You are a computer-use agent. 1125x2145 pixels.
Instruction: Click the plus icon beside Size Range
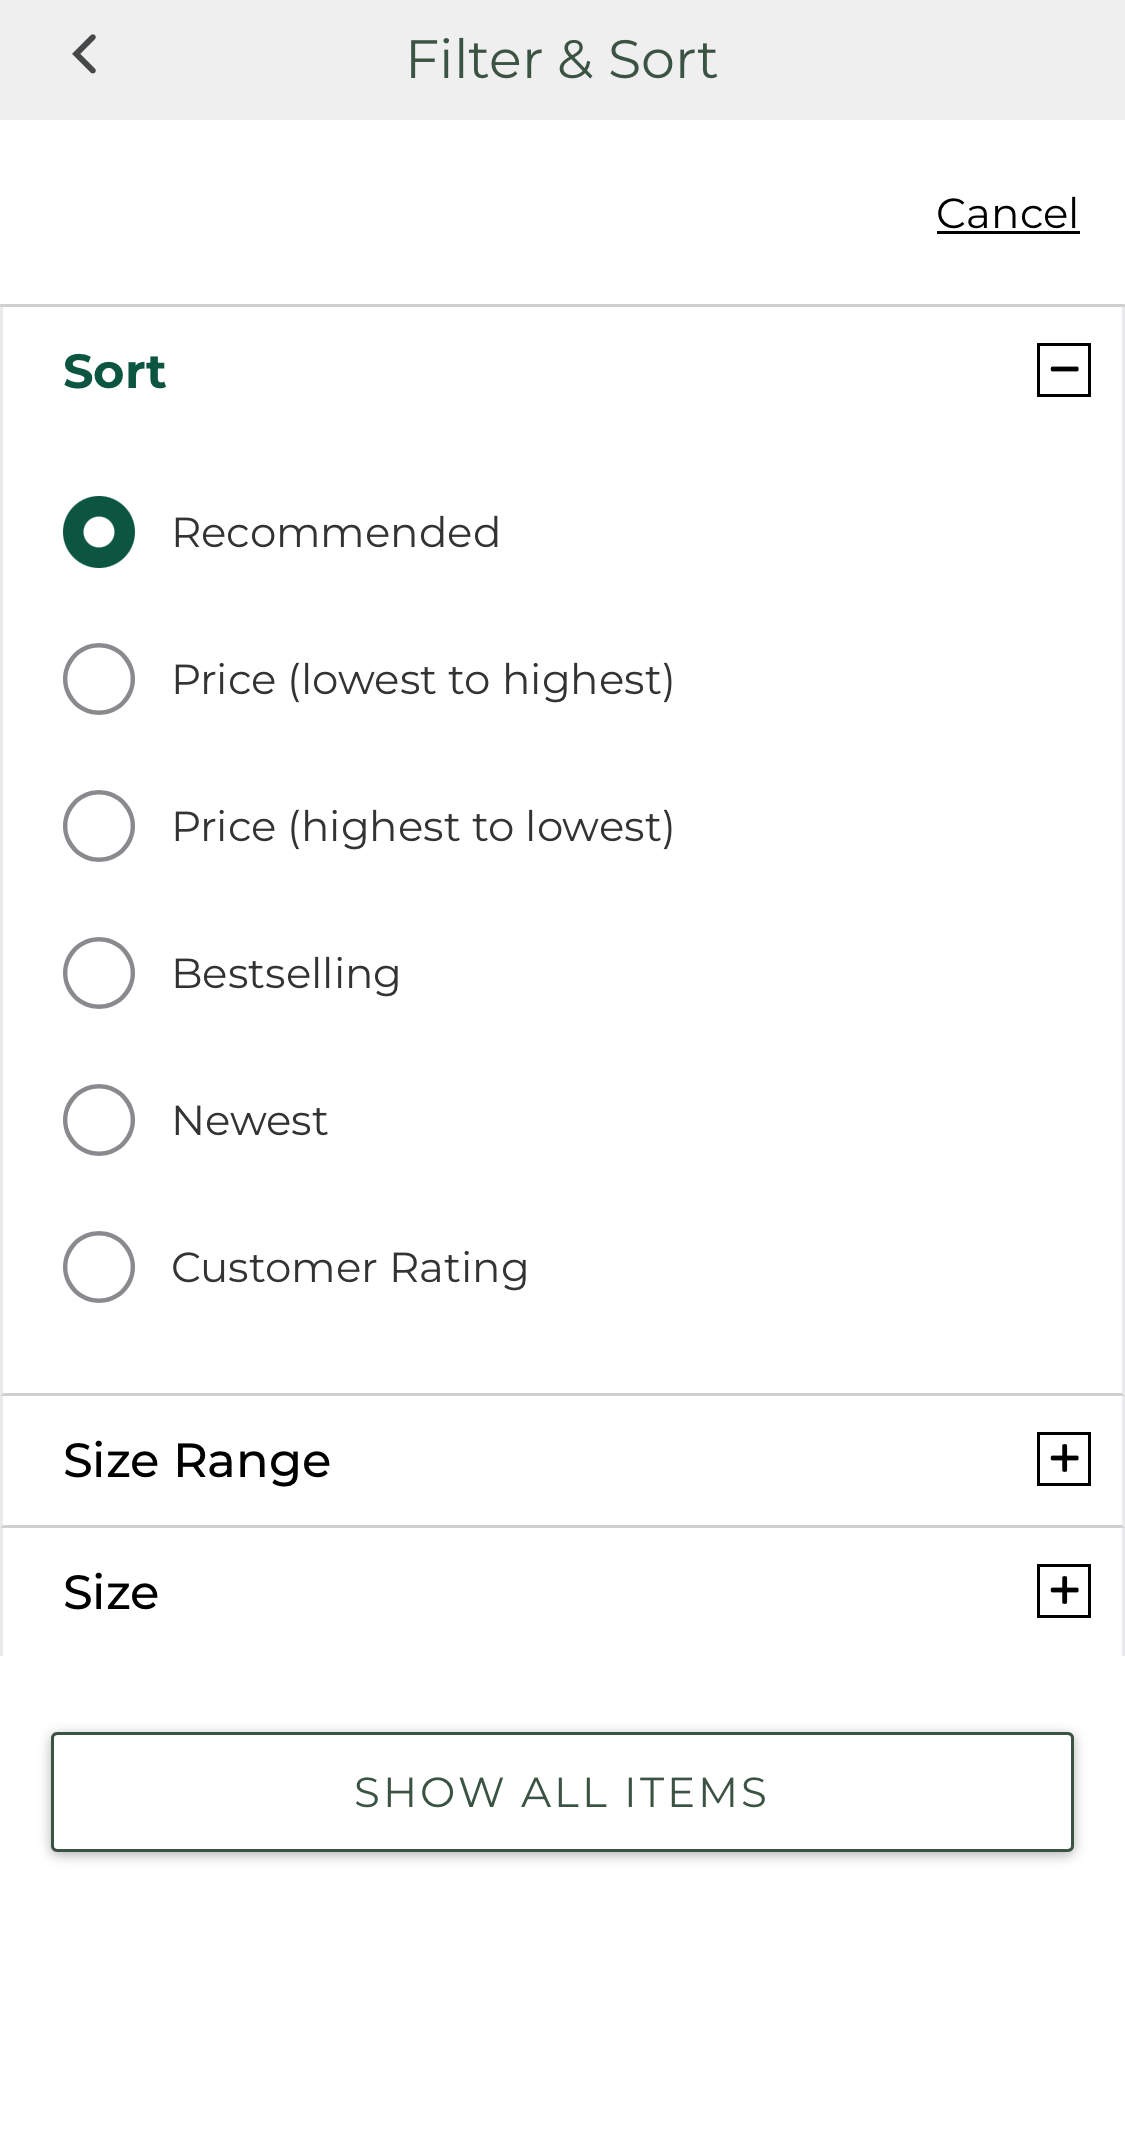(1063, 1459)
